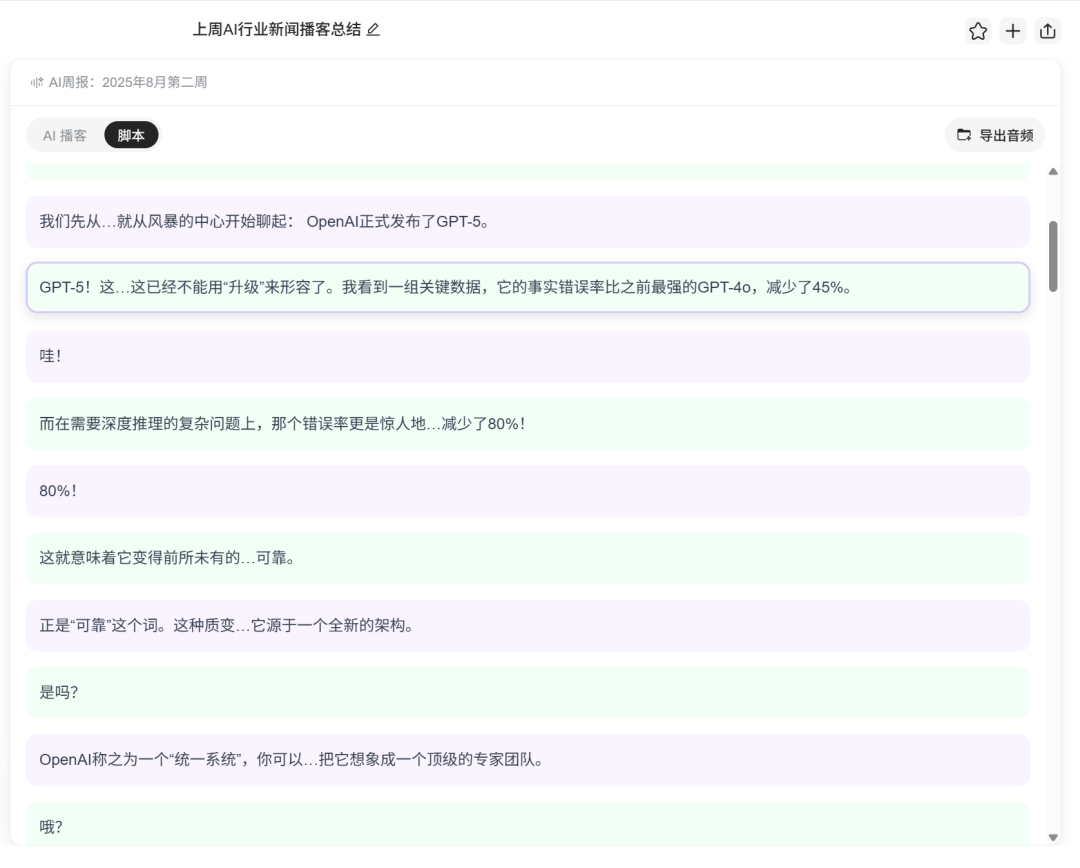Toggle the 脚本 view pill
This screenshot has height=868, width=1080.
tap(131, 134)
